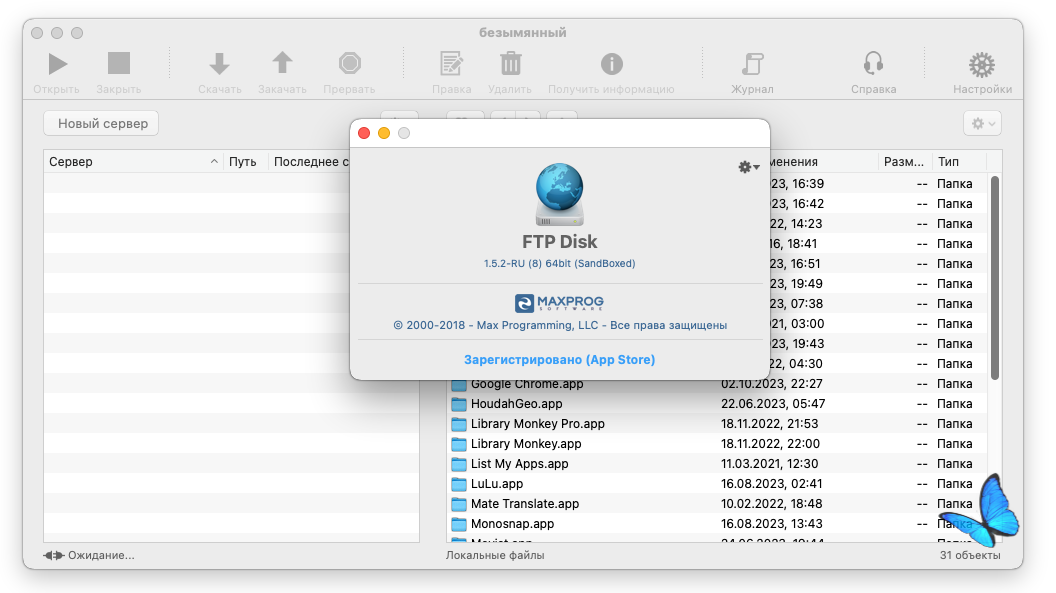Click the Последнее column header

(310, 162)
